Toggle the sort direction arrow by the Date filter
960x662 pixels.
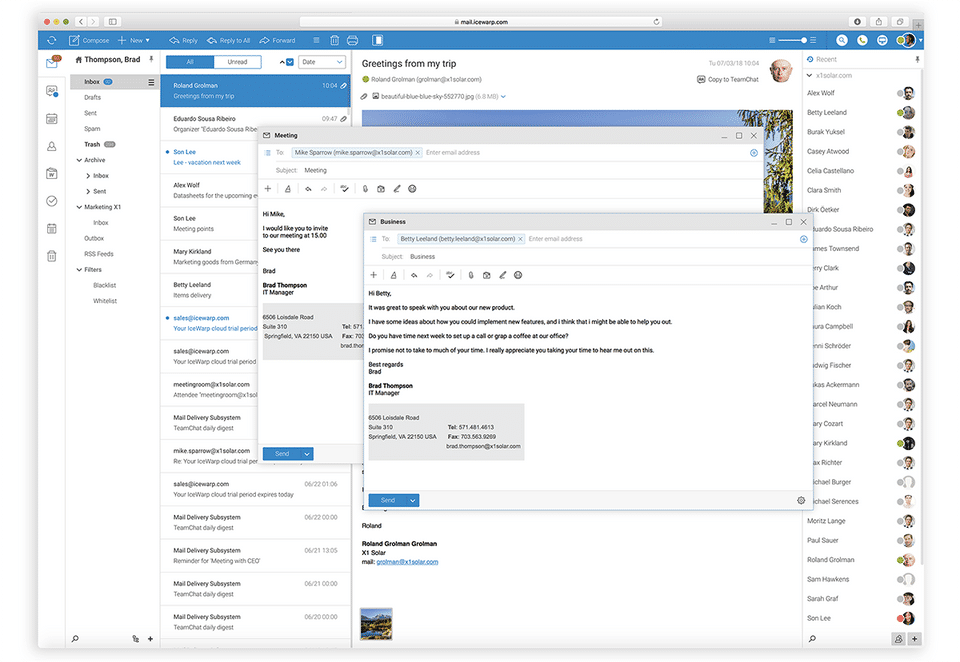tap(282, 62)
